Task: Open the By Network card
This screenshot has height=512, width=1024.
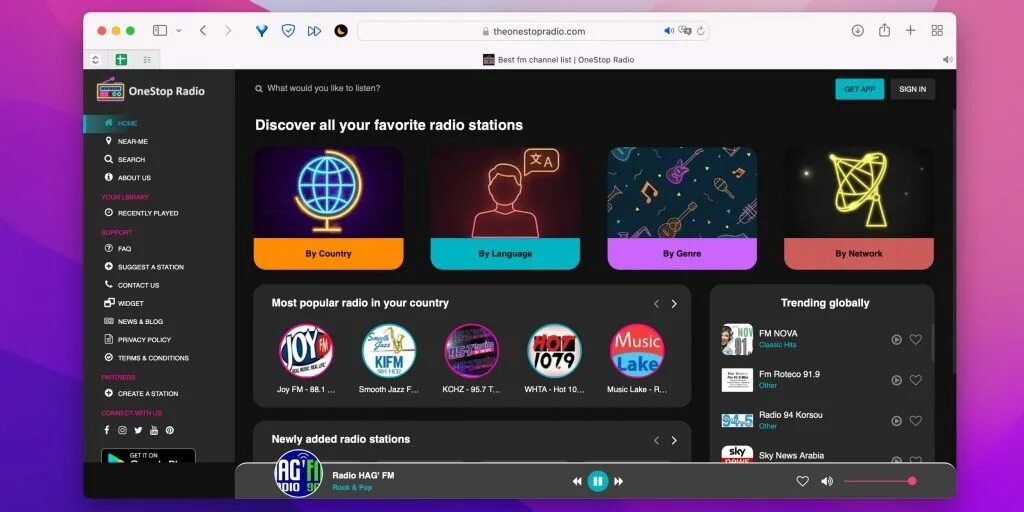Action: pyautogui.click(x=859, y=208)
